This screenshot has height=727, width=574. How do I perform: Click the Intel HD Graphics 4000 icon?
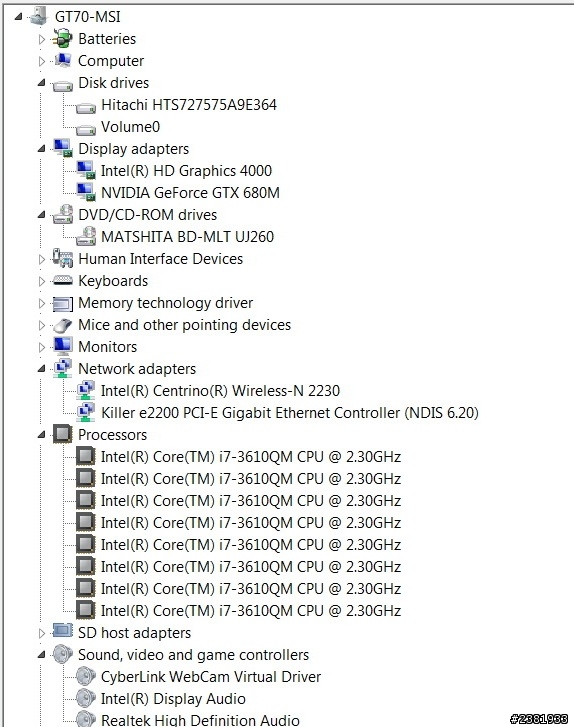[x=85, y=170]
